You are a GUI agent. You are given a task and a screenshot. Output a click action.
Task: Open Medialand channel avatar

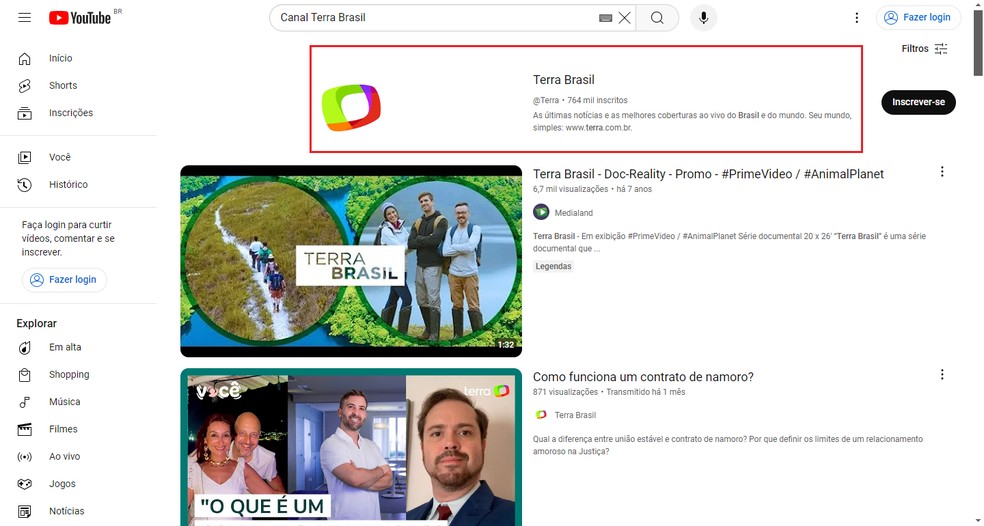point(541,212)
